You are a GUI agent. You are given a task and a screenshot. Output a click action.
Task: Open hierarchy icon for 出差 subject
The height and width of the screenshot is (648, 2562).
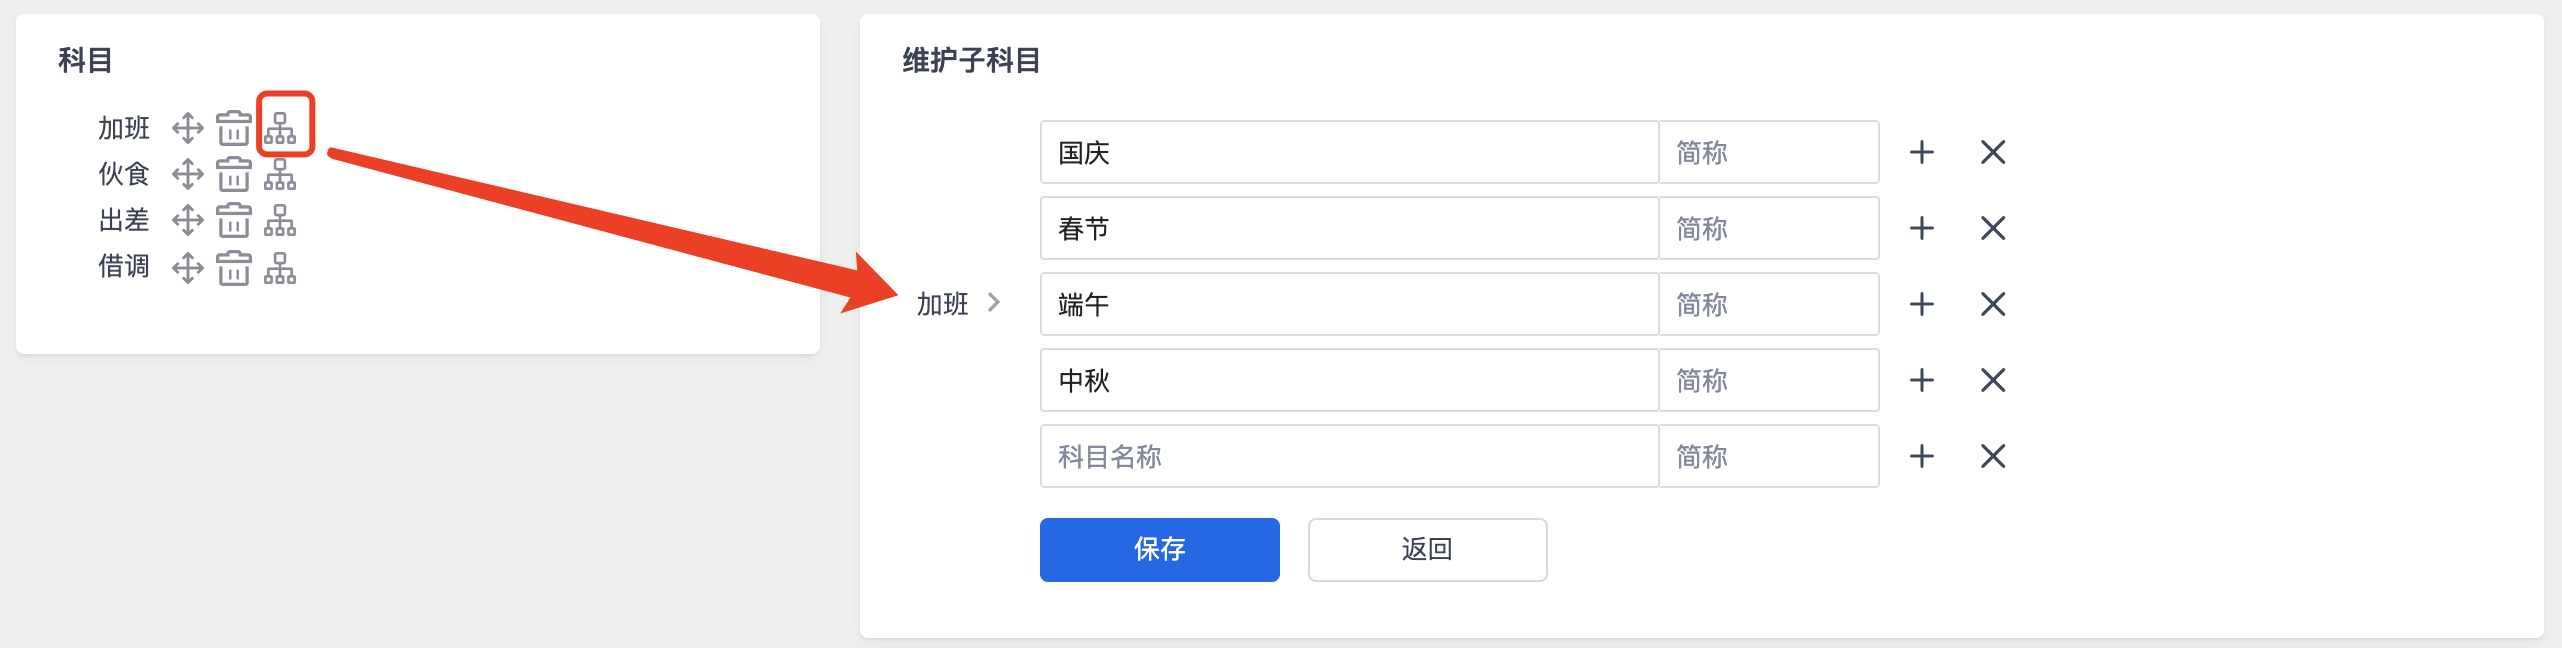click(x=280, y=220)
